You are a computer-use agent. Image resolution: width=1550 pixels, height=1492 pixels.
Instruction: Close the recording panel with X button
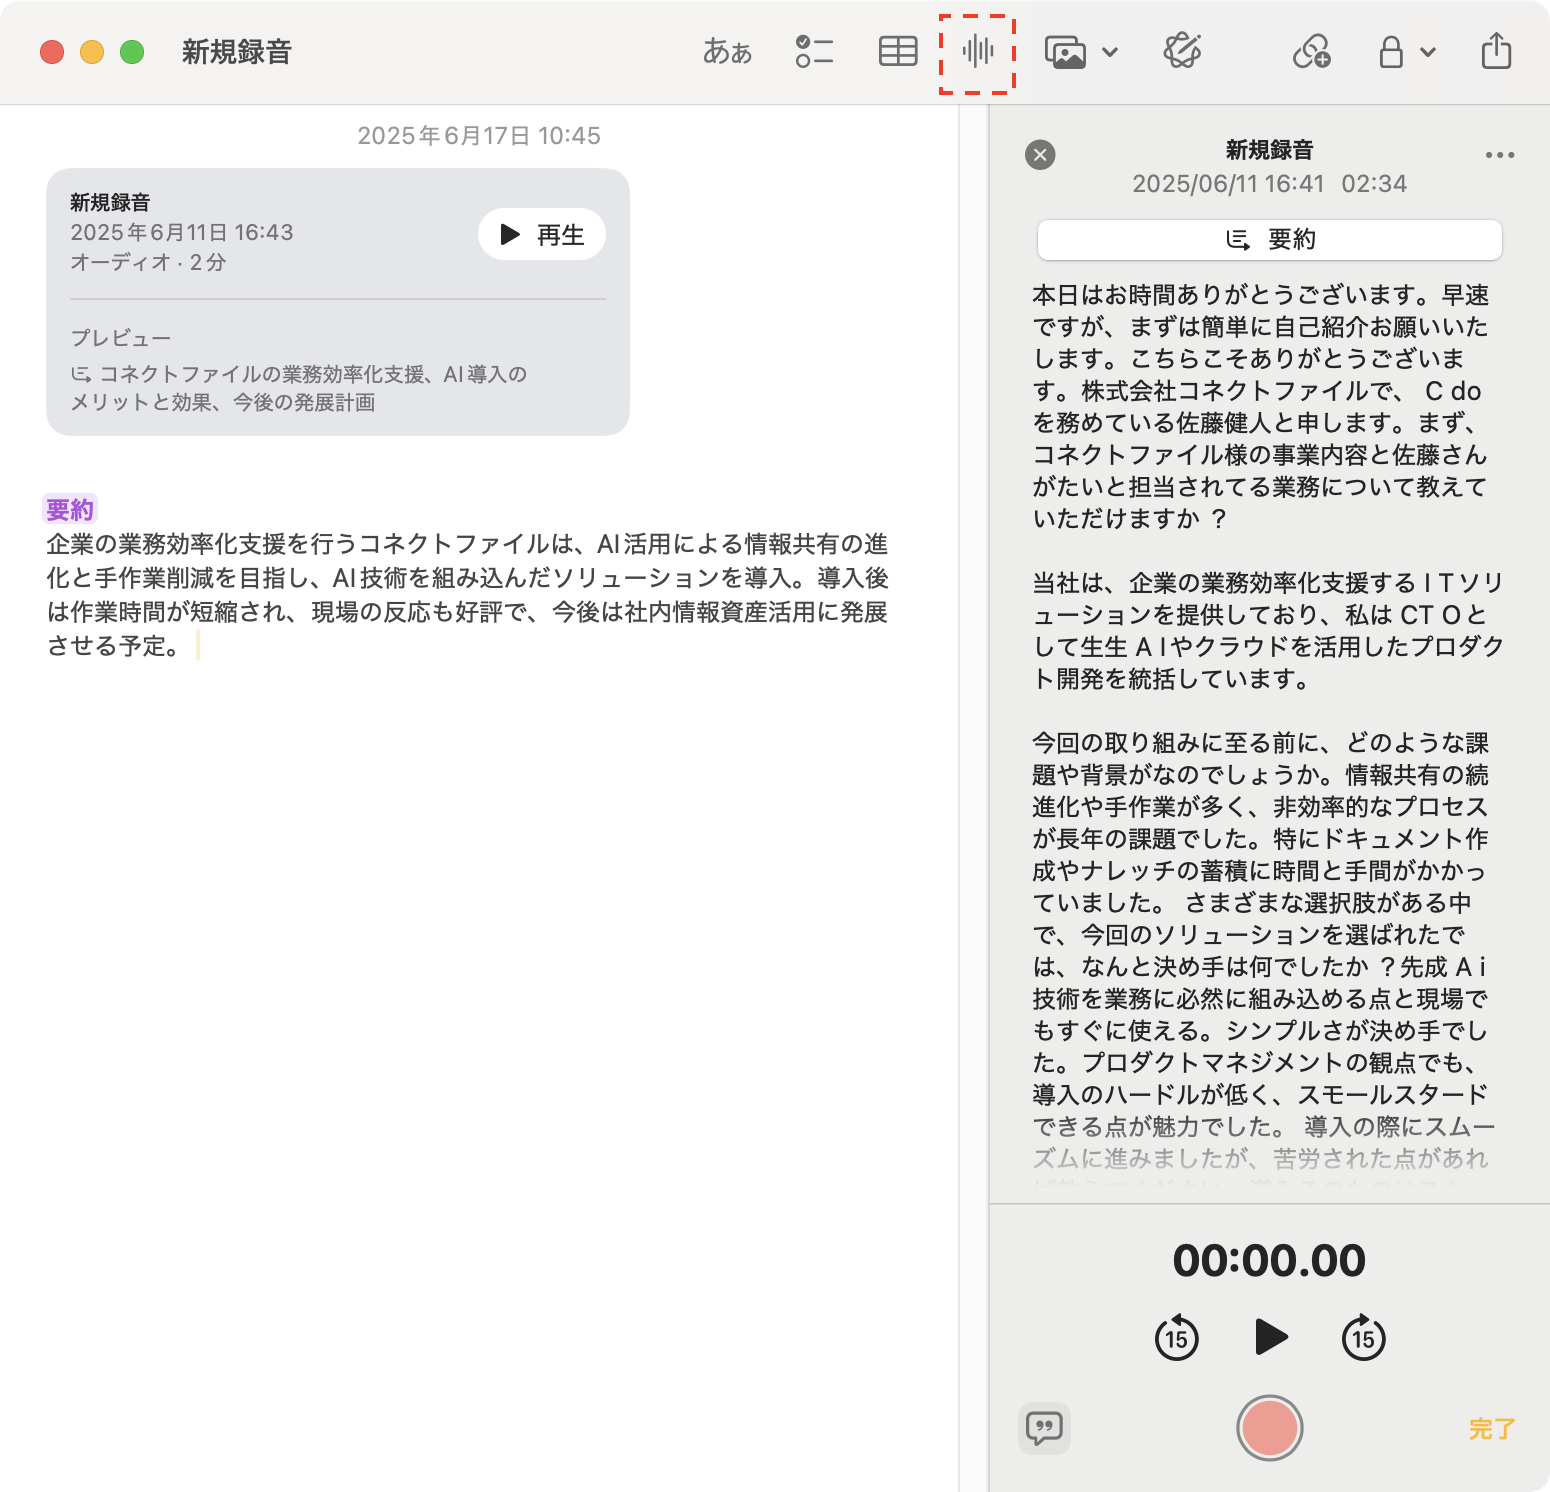tap(1040, 155)
